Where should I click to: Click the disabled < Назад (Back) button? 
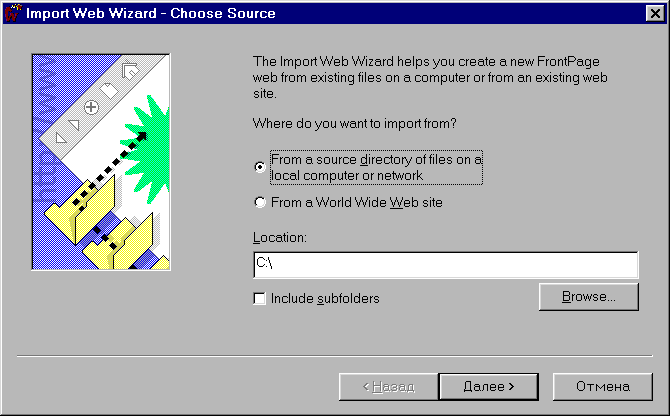(387, 385)
